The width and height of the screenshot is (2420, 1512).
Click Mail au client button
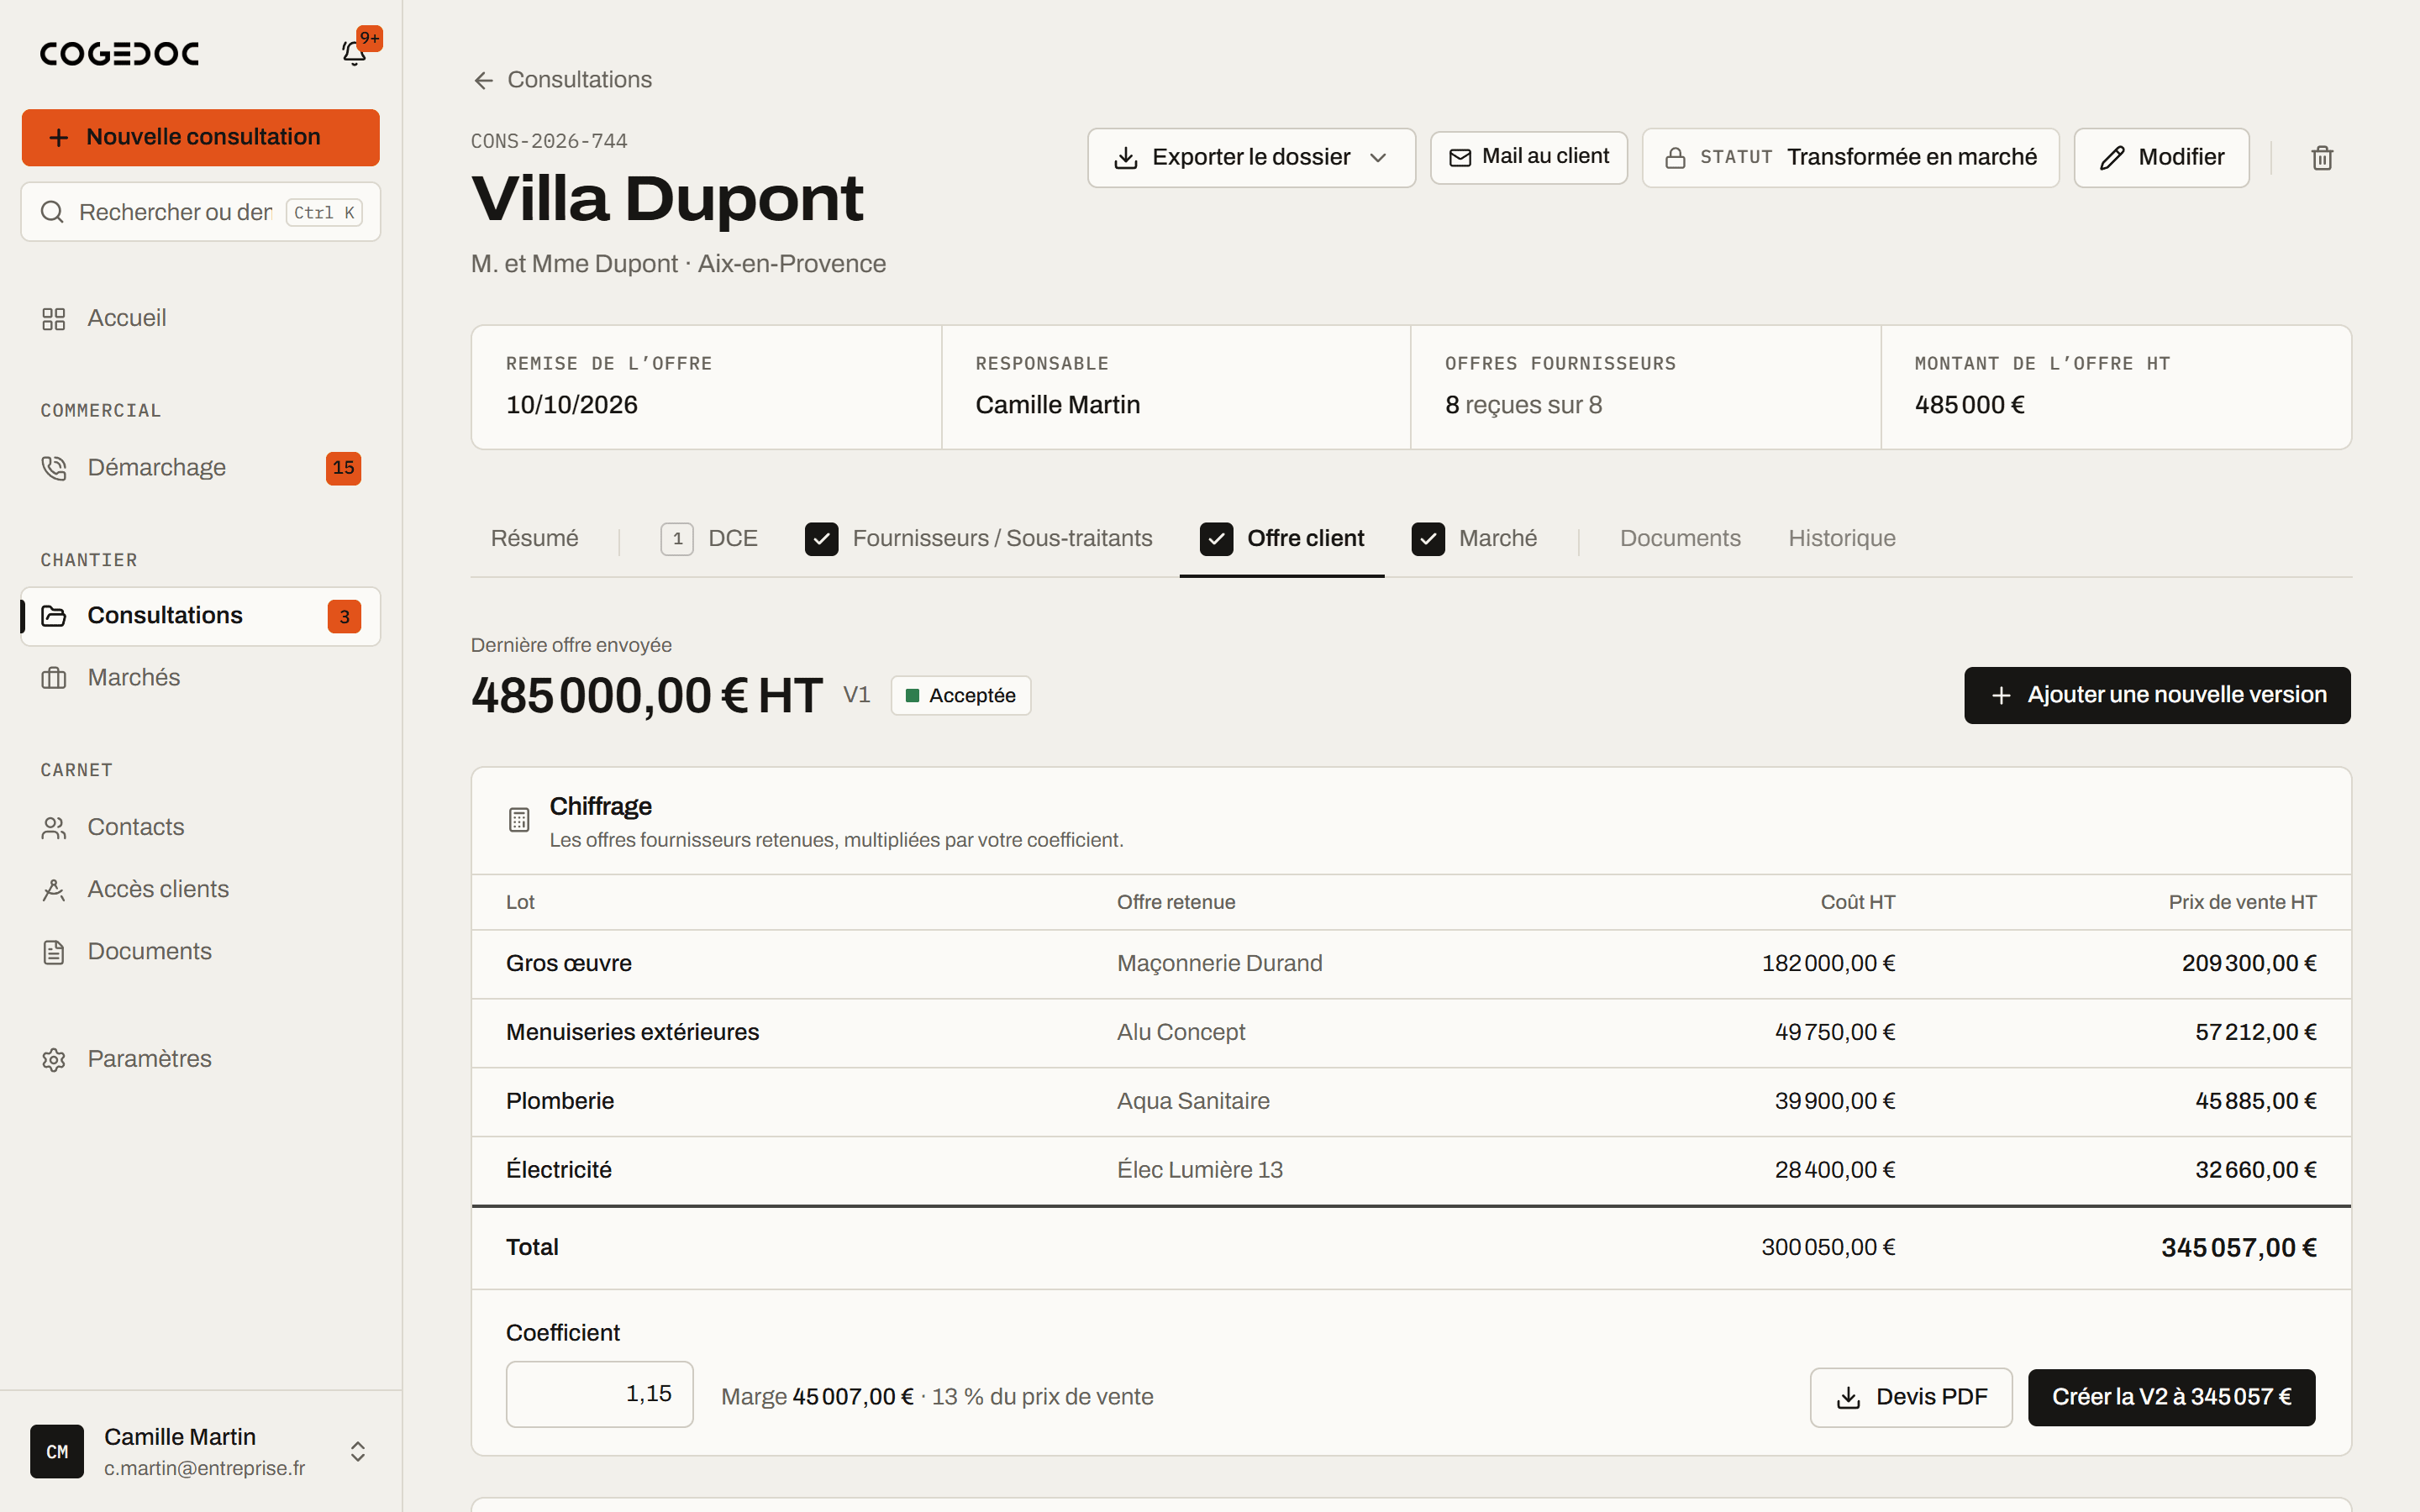coord(1529,157)
